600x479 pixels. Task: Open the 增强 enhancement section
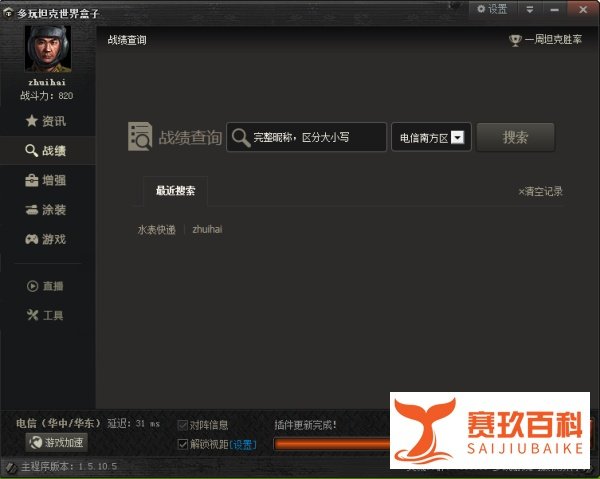46,180
